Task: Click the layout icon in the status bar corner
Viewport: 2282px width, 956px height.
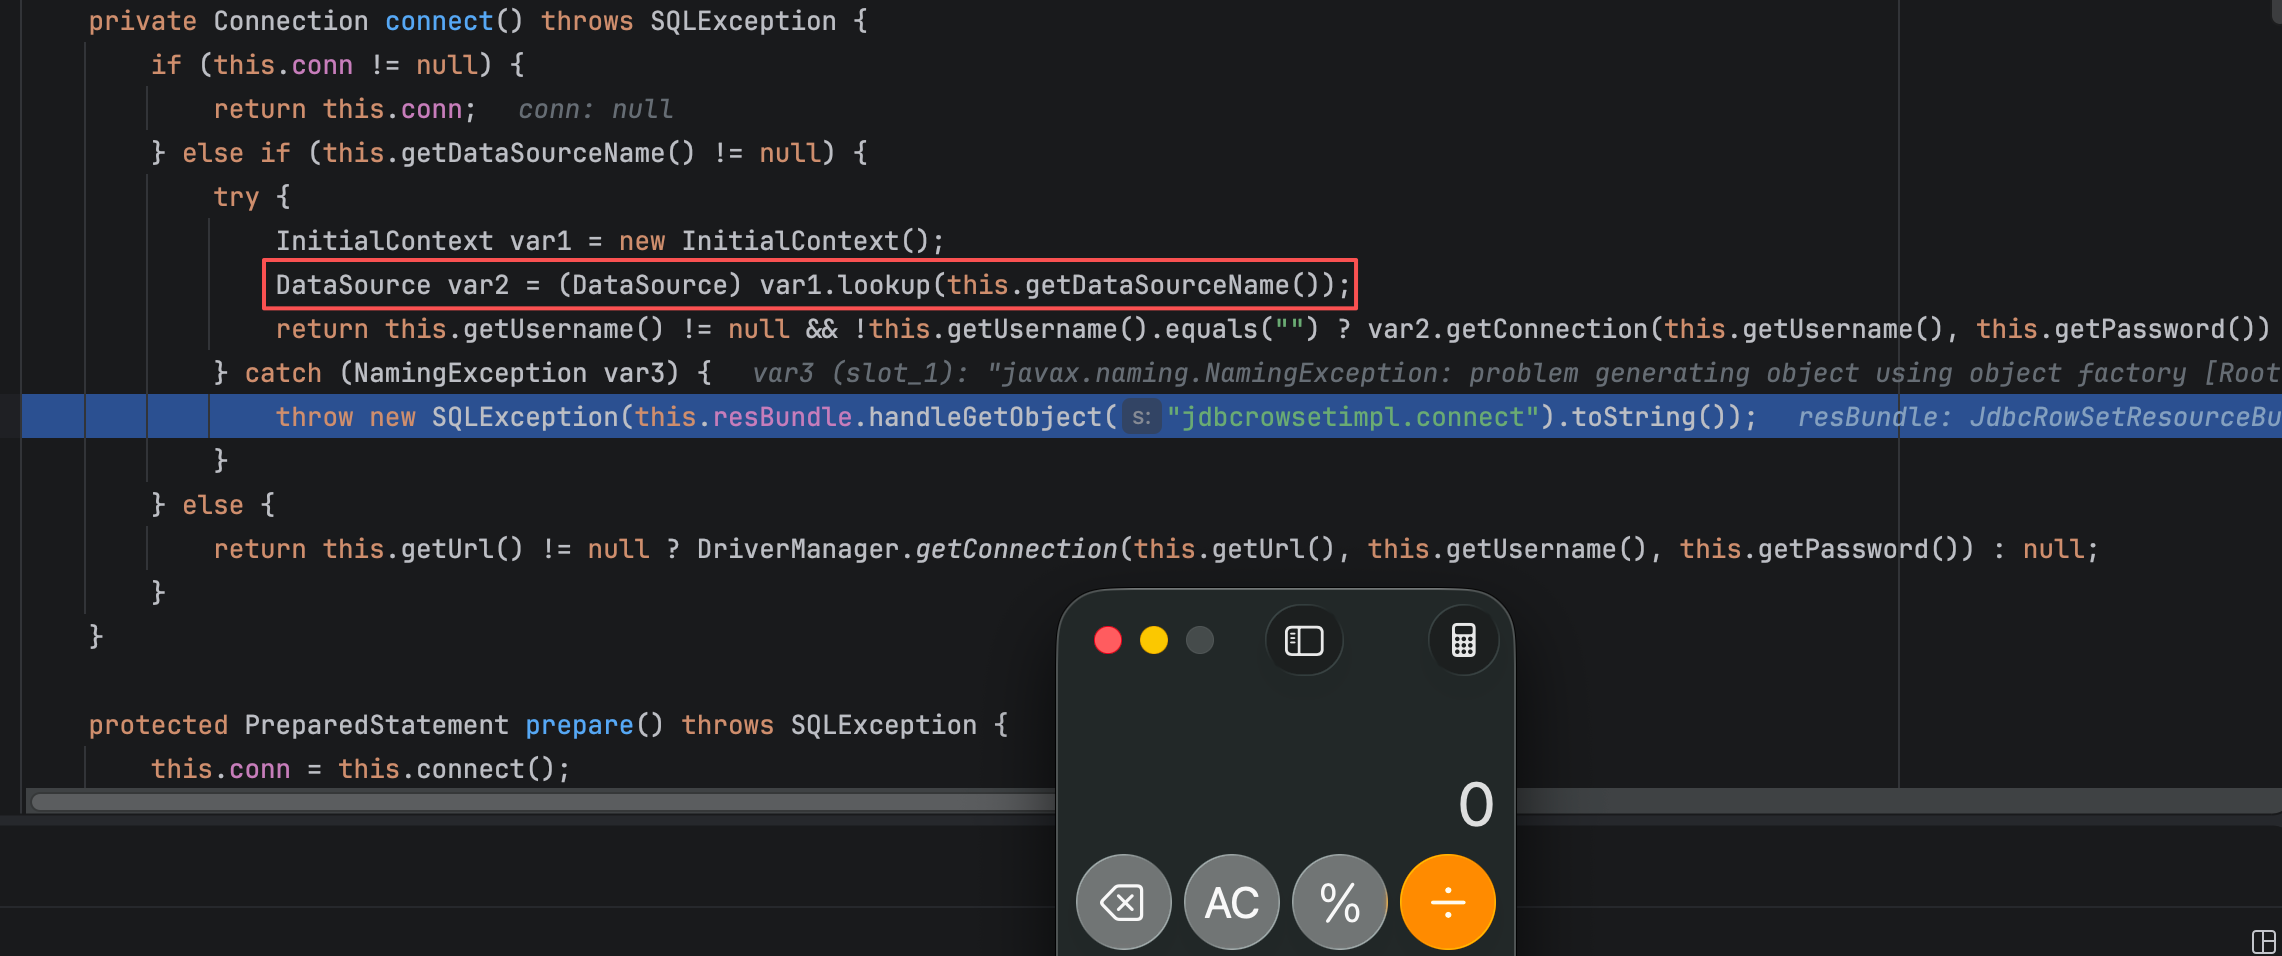Action: 2264,941
